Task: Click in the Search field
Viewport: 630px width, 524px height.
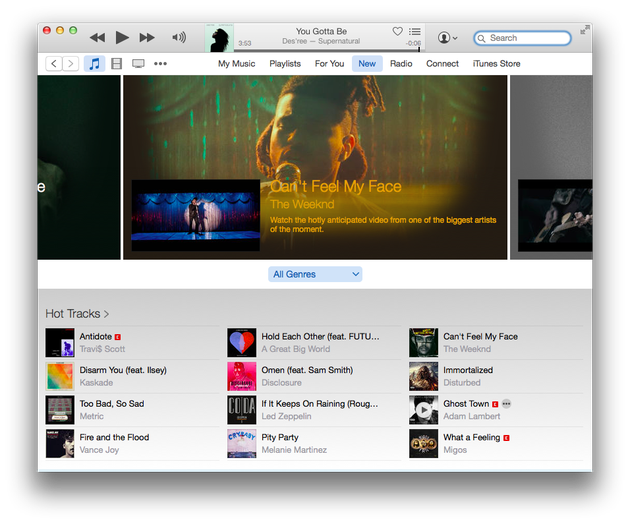Action: coord(522,38)
